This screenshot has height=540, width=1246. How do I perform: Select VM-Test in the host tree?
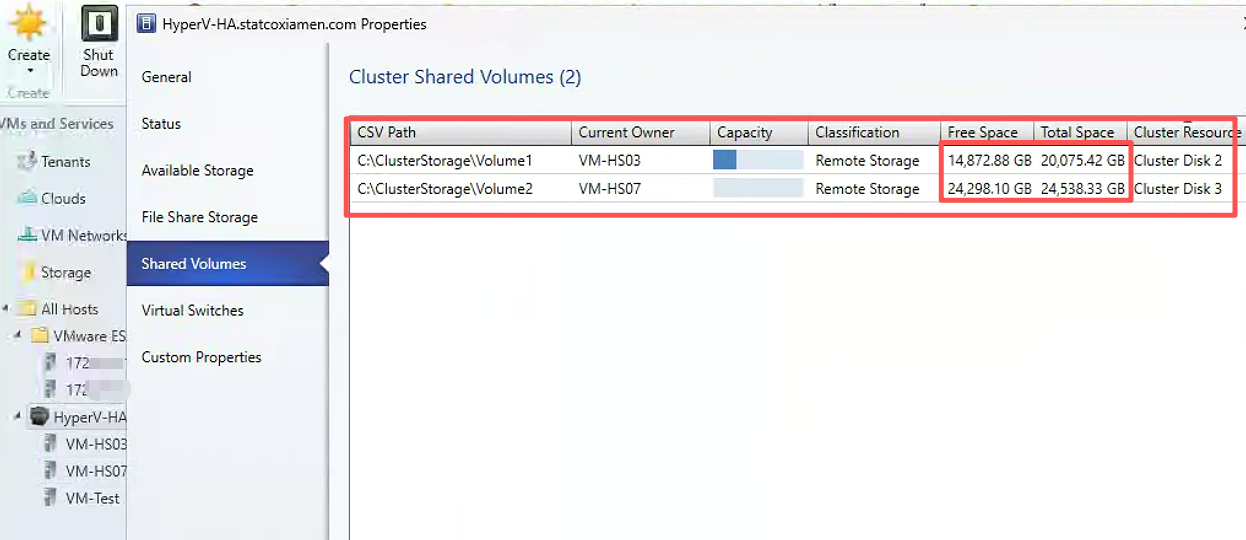93,498
